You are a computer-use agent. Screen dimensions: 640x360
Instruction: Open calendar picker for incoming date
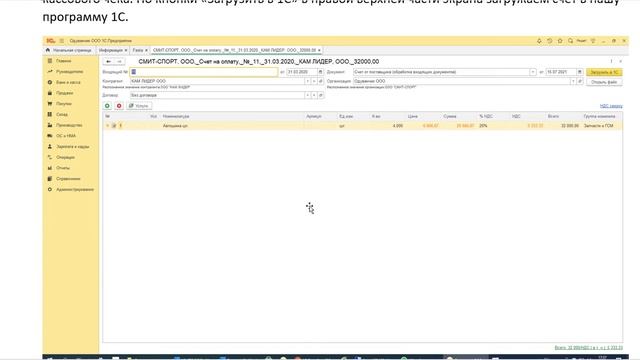[x=320, y=72]
